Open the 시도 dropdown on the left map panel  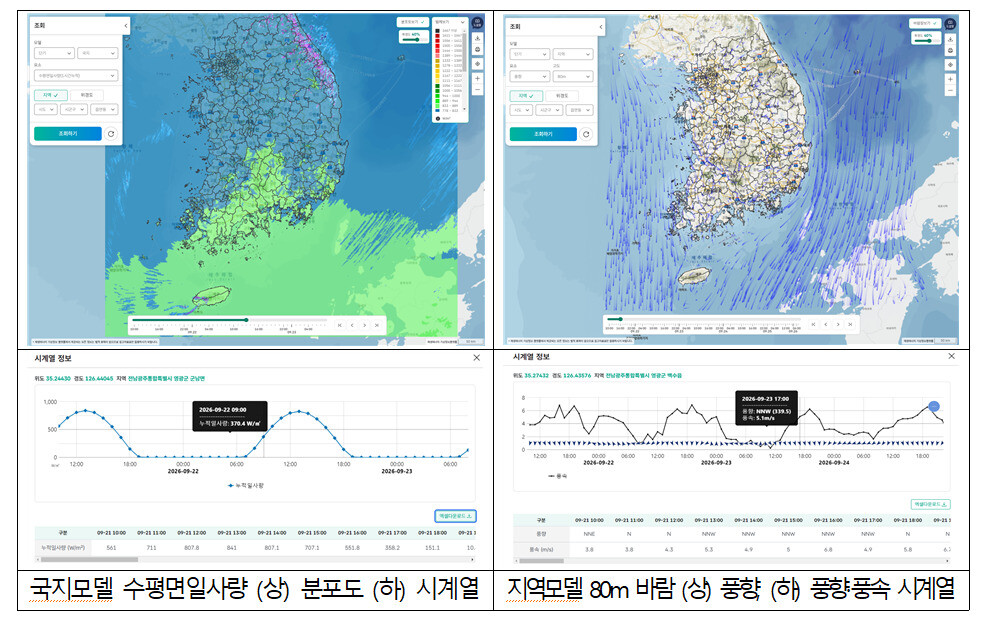46,110
